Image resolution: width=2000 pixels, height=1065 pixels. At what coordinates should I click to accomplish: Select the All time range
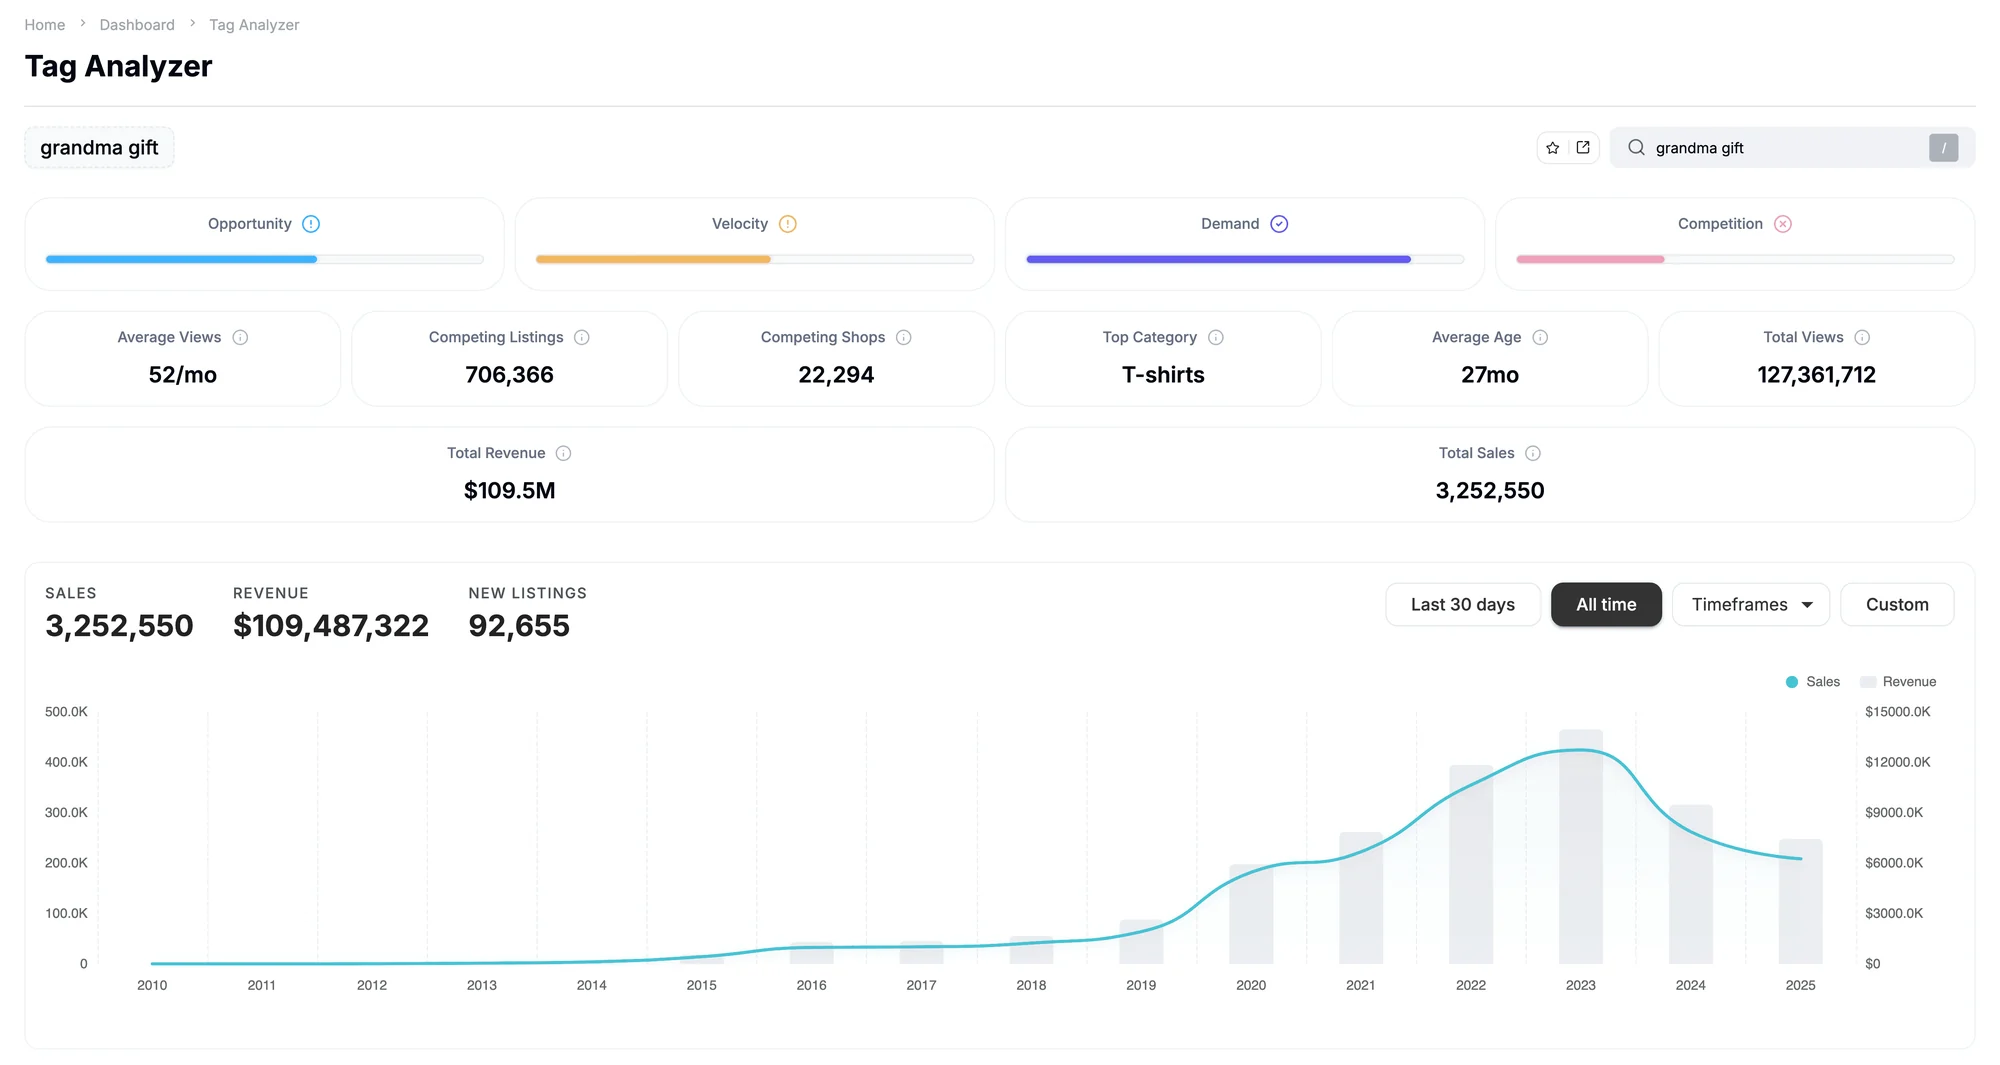pyautogui.click(x=1606, y=605)
